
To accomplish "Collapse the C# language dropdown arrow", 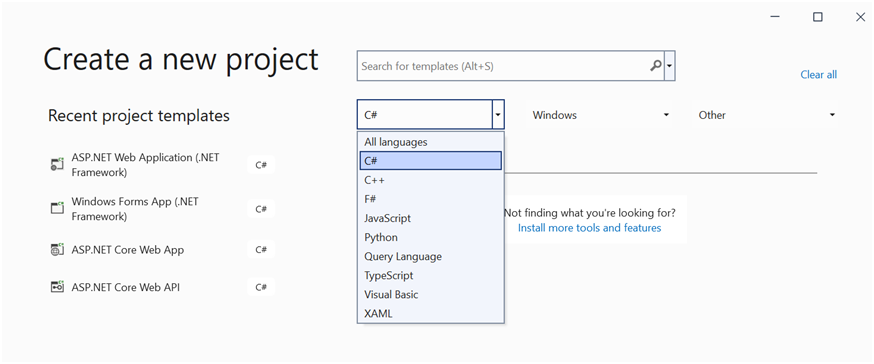I will click(x=498, y=115).
